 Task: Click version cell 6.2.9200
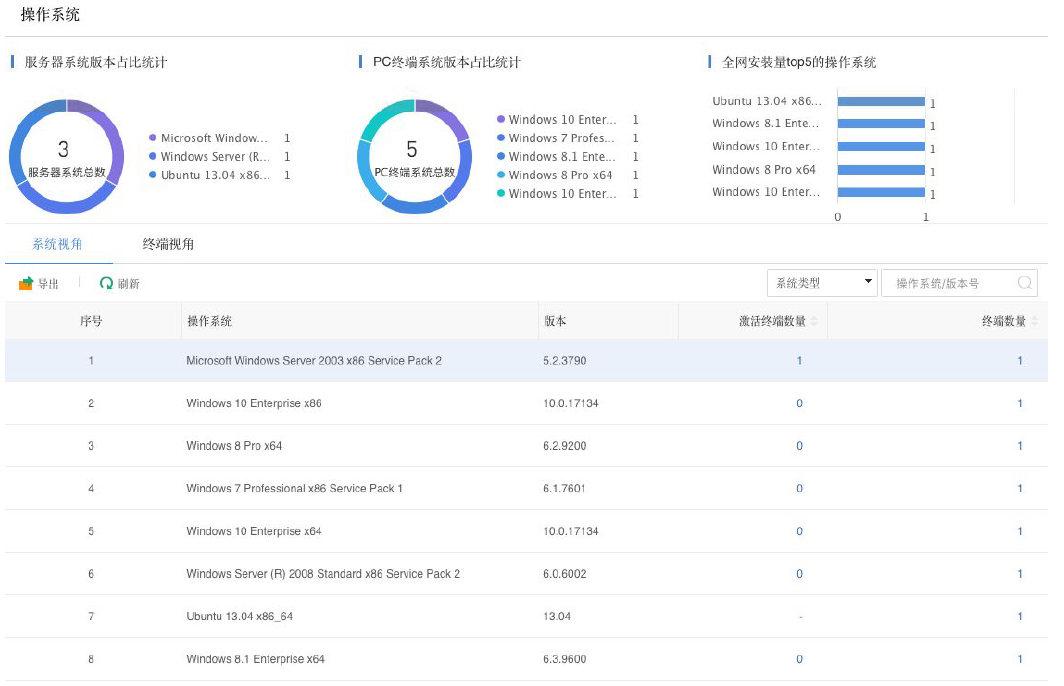coord(565,446)
